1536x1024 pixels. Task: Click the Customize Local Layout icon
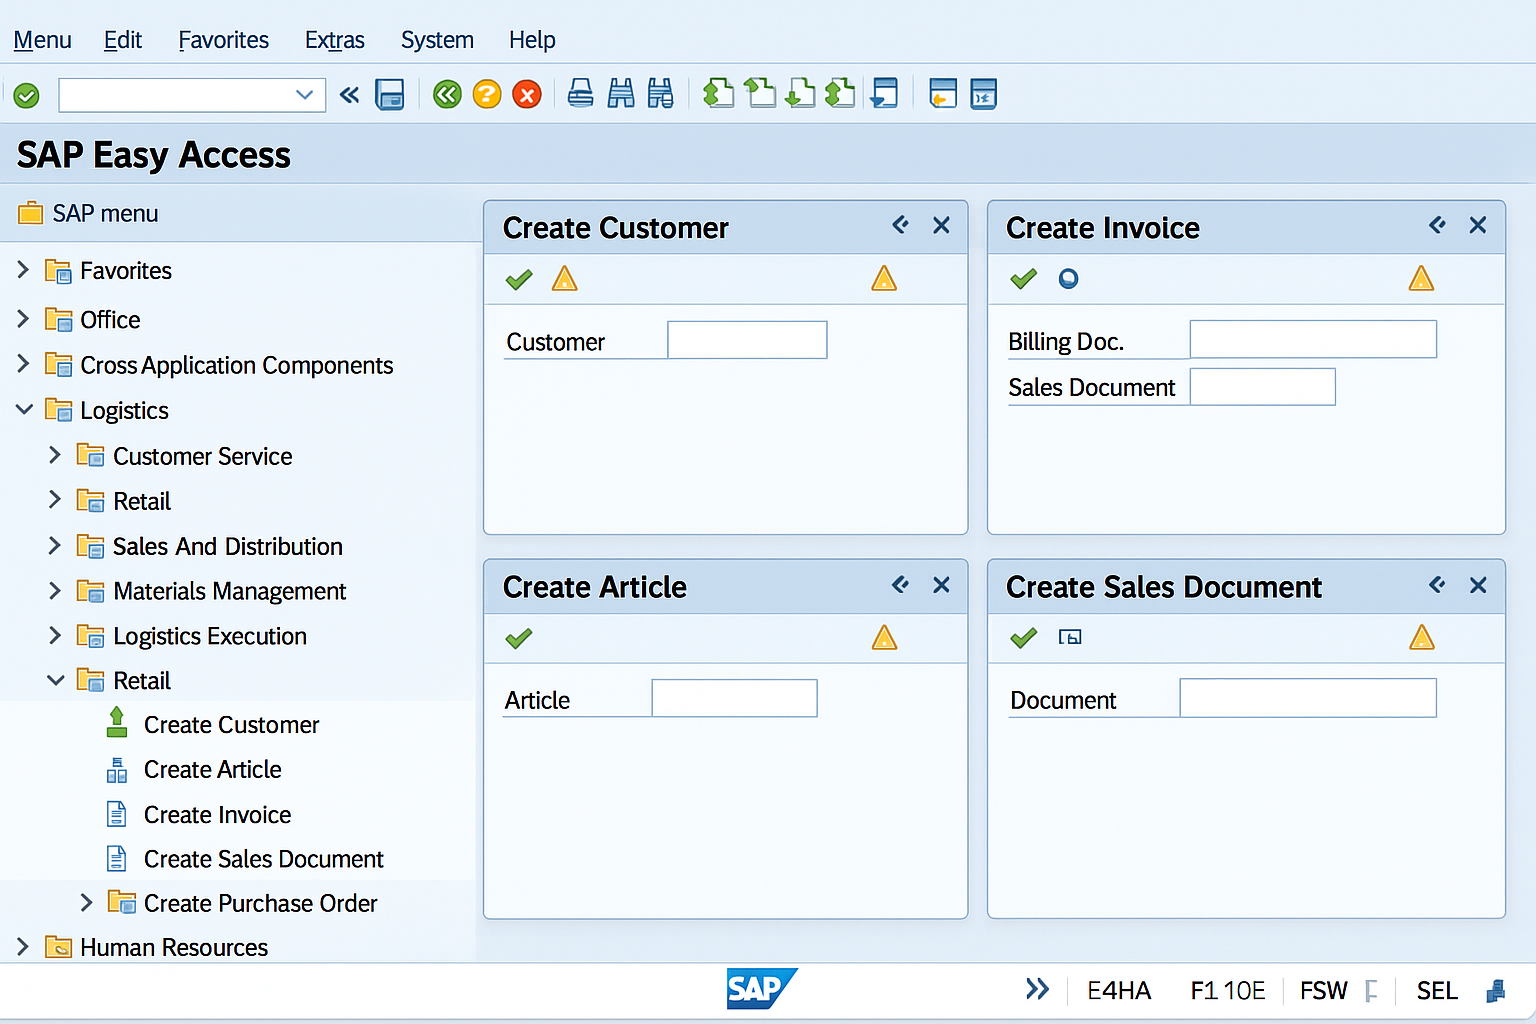(984, 93)
